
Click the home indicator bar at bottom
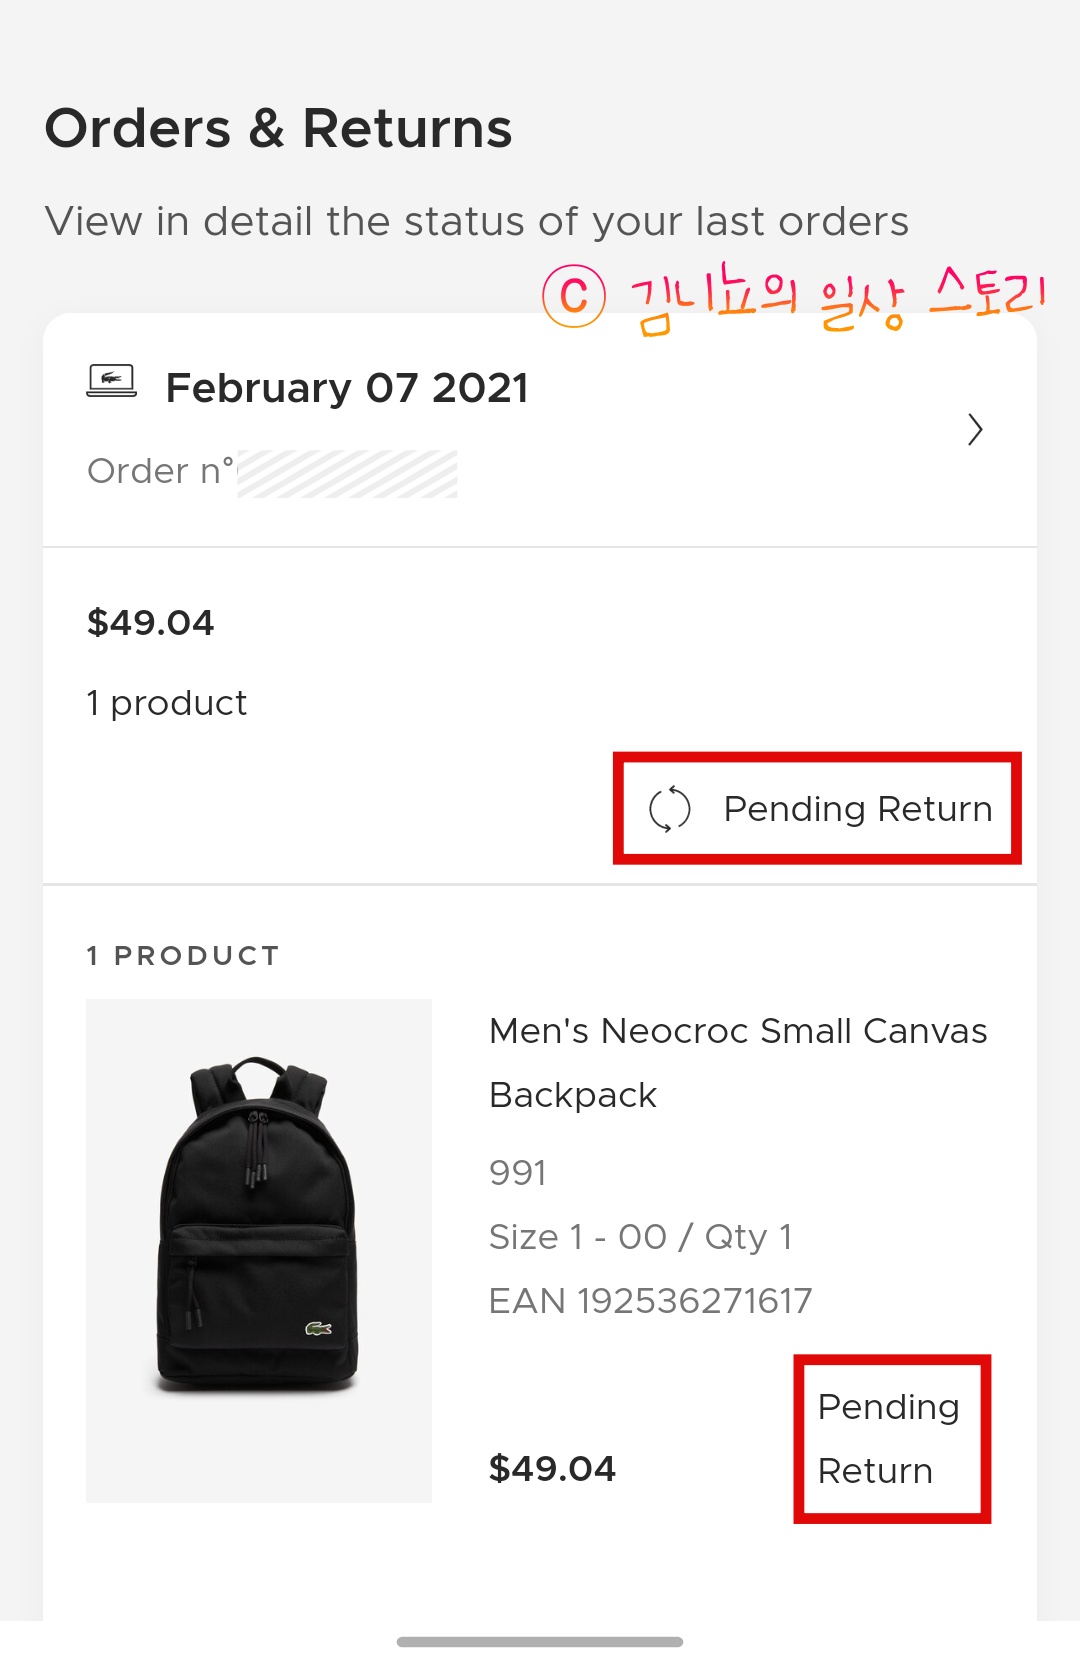(x=540, y=1642)
